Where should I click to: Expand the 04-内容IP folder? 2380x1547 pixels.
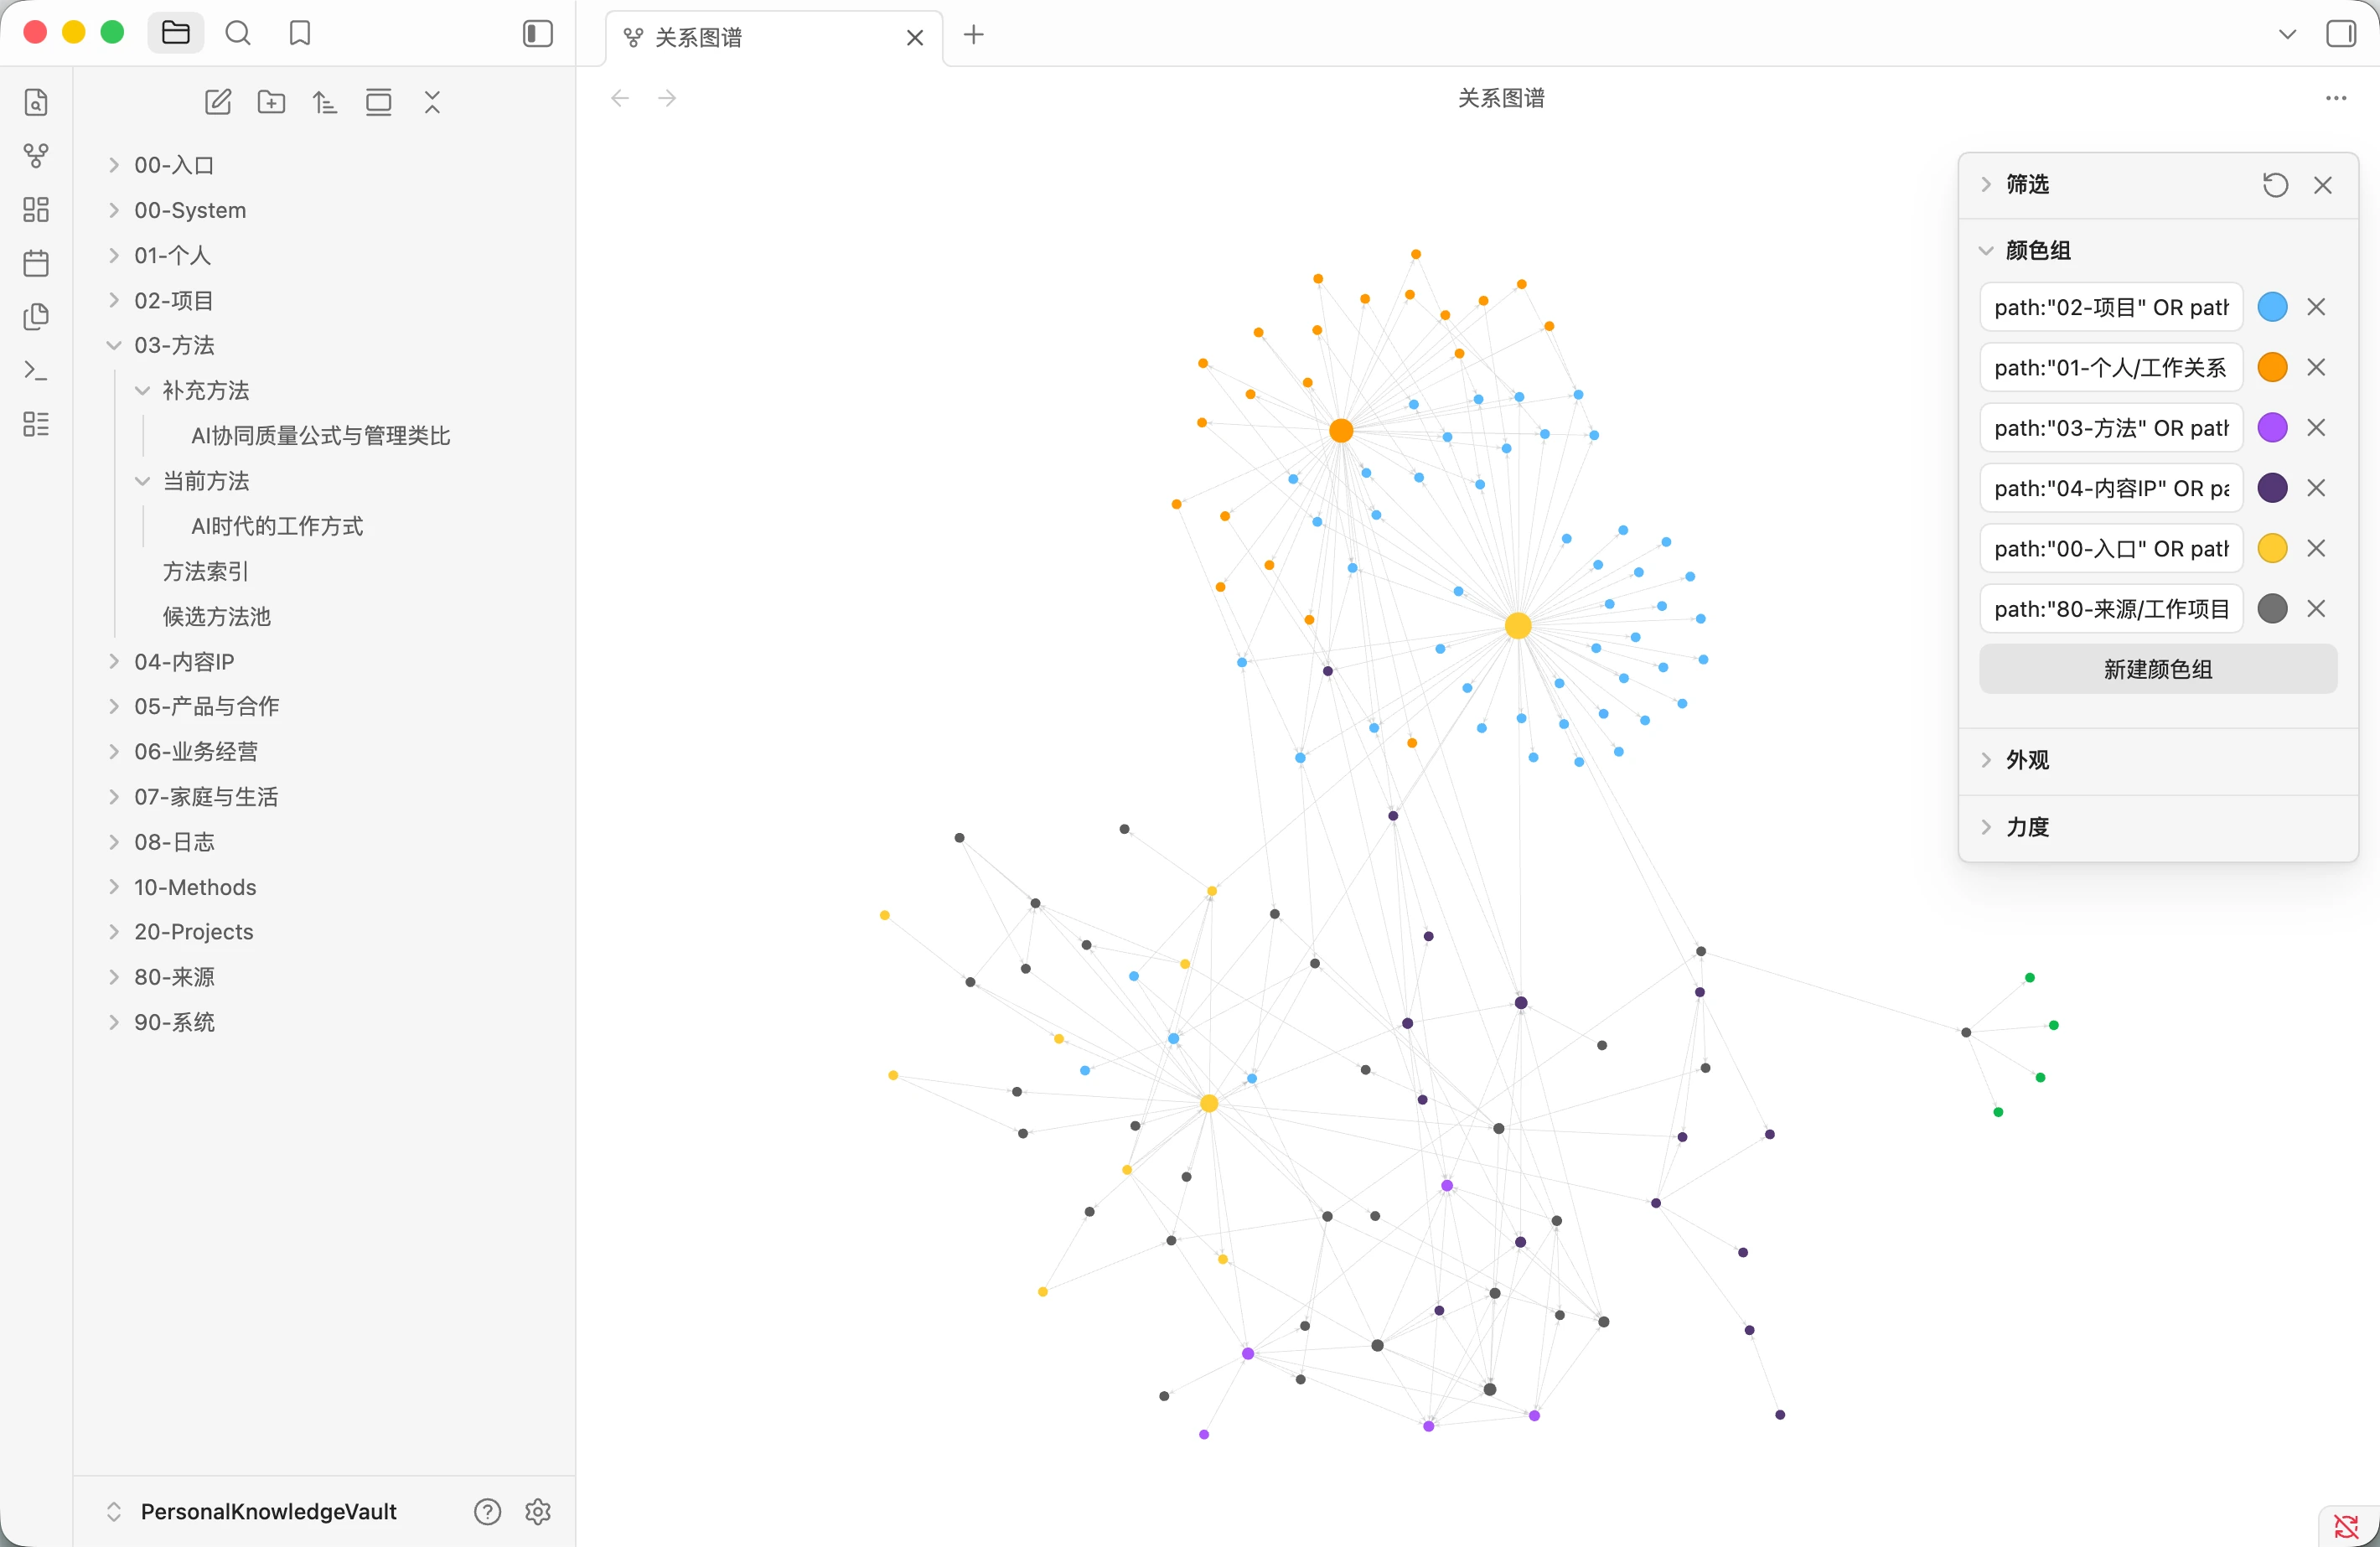point(184,661)
